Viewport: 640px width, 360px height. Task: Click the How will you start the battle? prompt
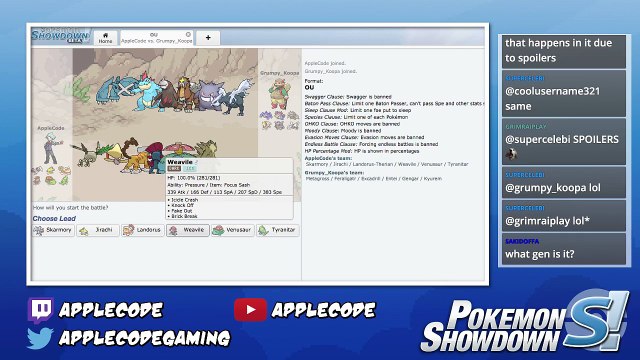coord(71,207)
